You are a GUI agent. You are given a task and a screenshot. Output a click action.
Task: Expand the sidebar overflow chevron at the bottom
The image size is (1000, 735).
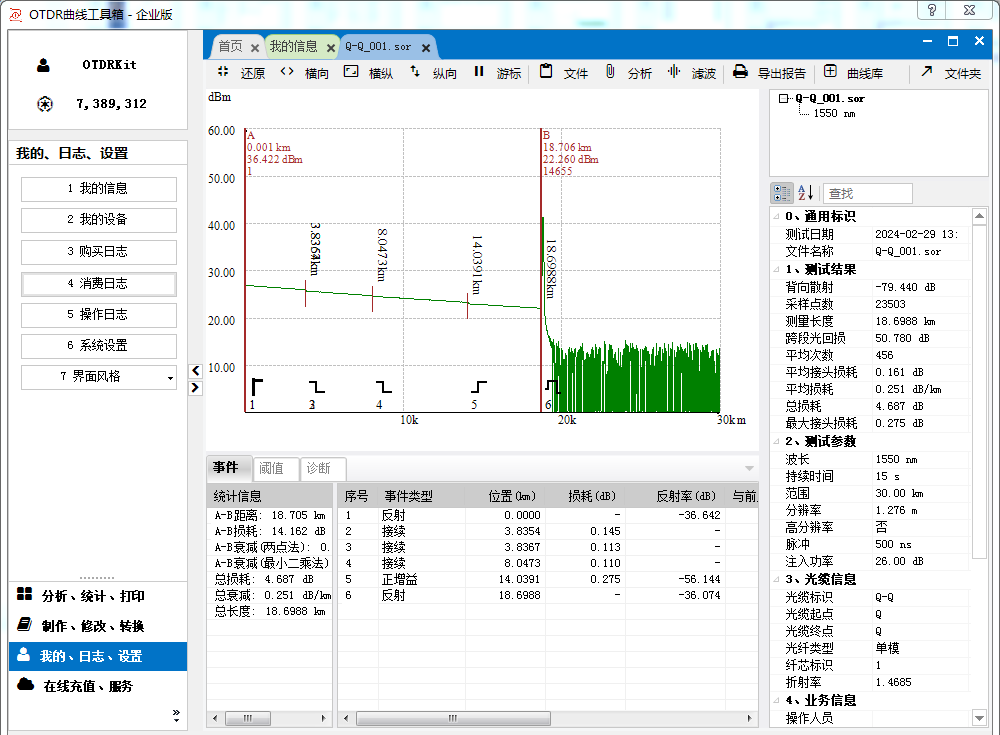click(x=176, y=714)
